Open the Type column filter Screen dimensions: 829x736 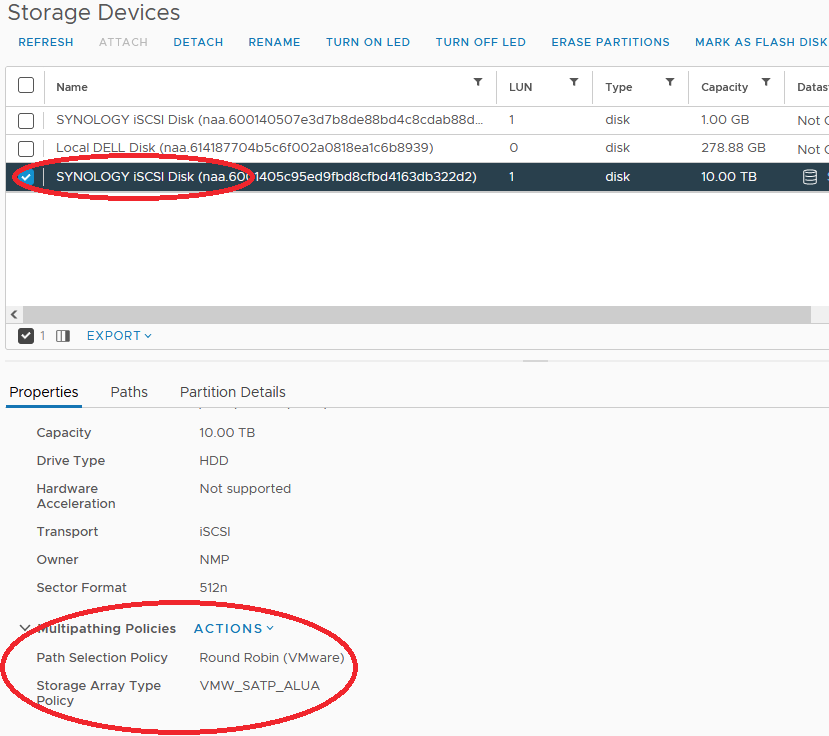670,83
